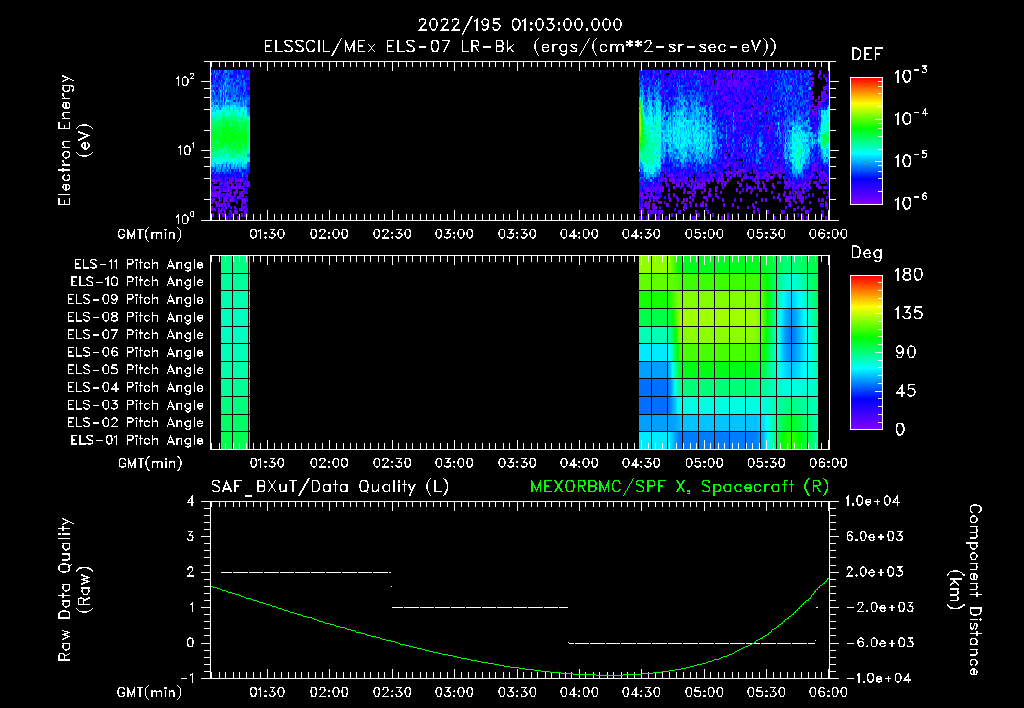Click the 1.0e+04 right axis value
The image size is (1024, 708).
tap(872, 501)
